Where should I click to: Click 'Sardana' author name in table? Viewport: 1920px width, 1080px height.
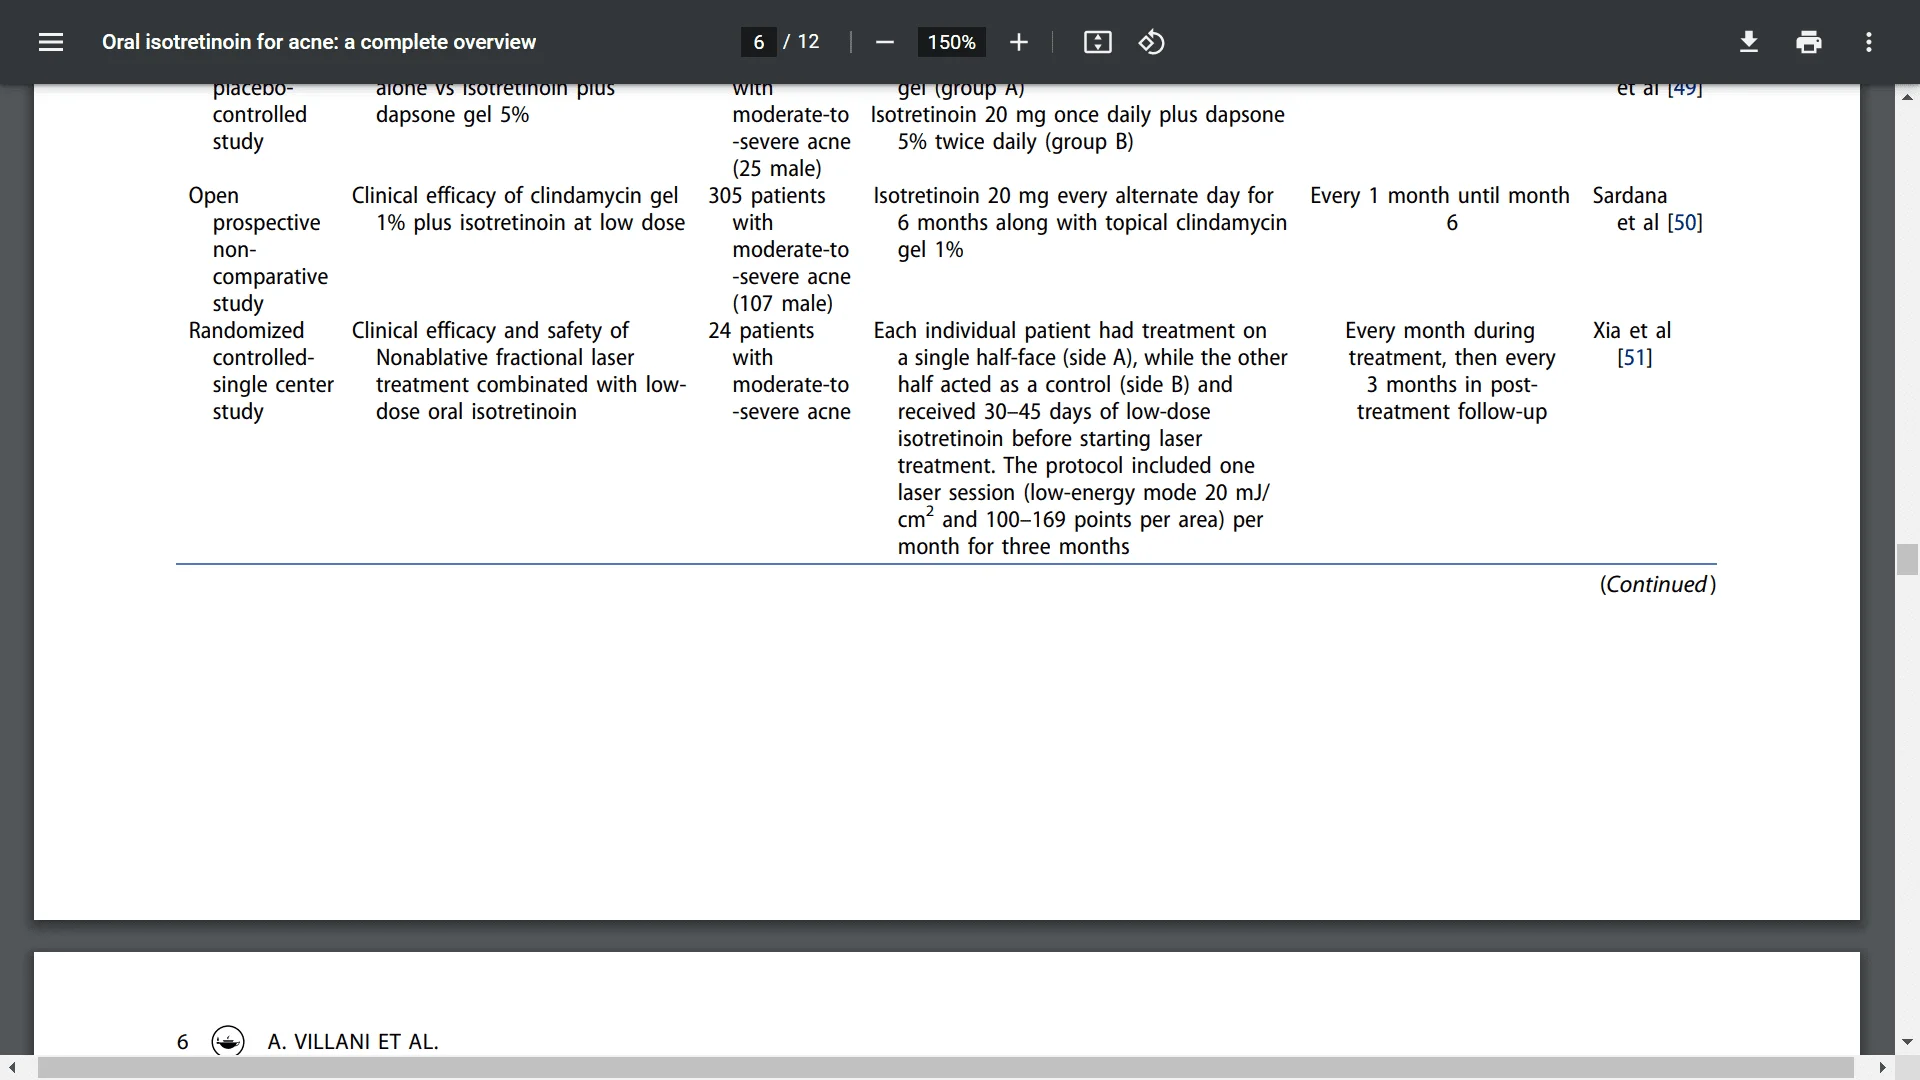click(1630, 196)
